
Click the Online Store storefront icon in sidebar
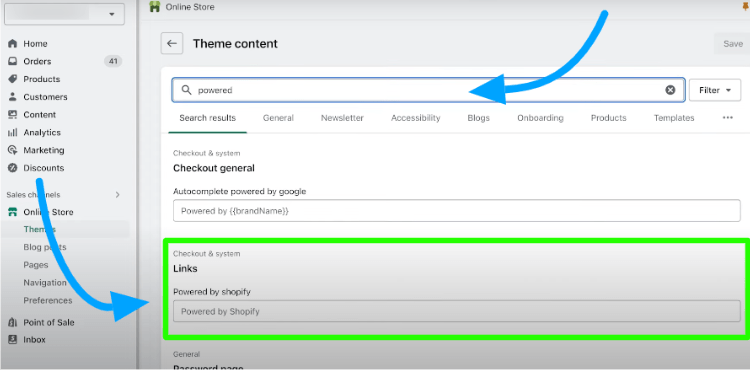tap(13, 212)
